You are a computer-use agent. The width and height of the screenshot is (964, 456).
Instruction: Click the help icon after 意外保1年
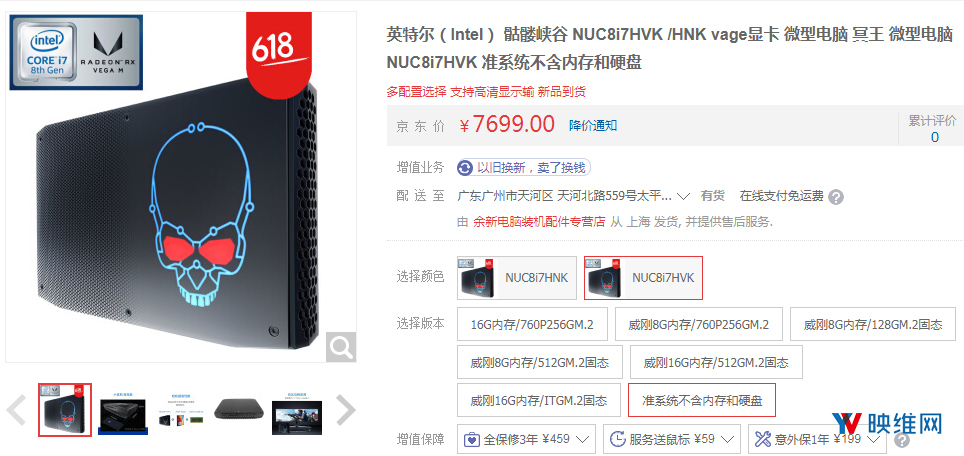(x=901, y=440)
